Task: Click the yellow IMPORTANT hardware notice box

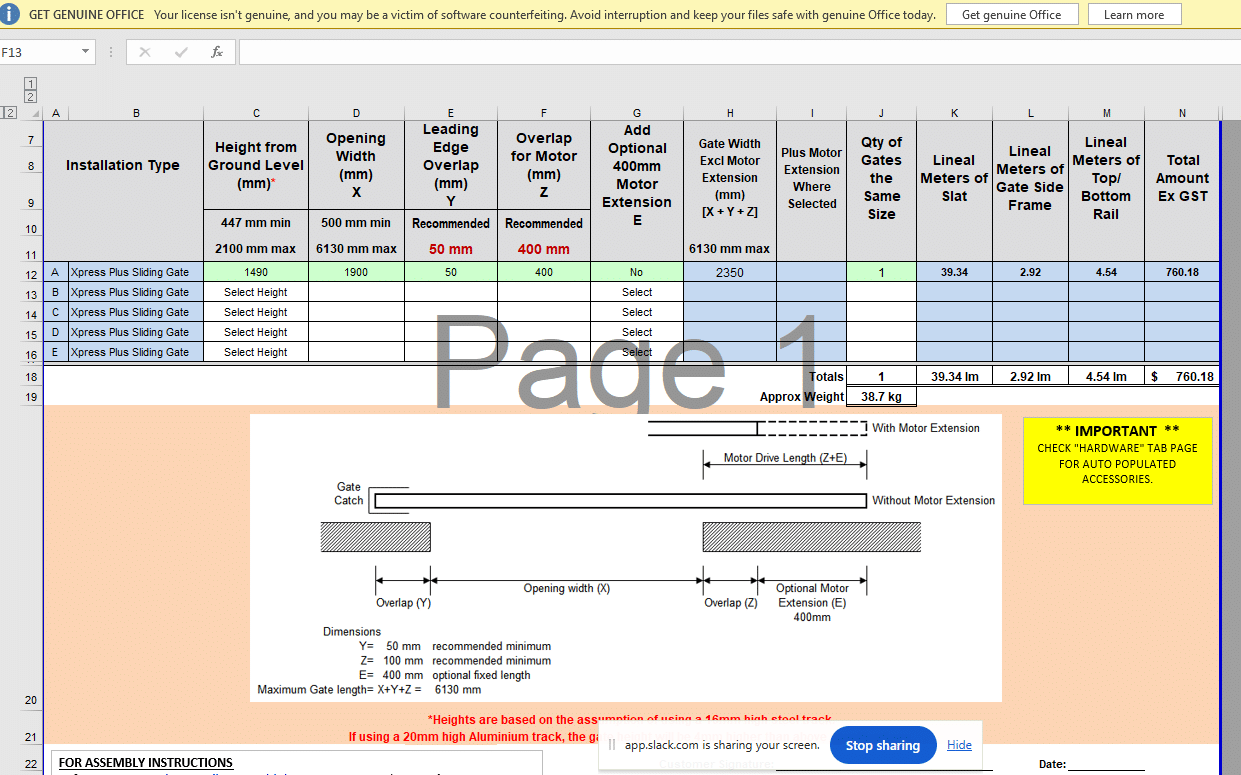Action: 1117,460
